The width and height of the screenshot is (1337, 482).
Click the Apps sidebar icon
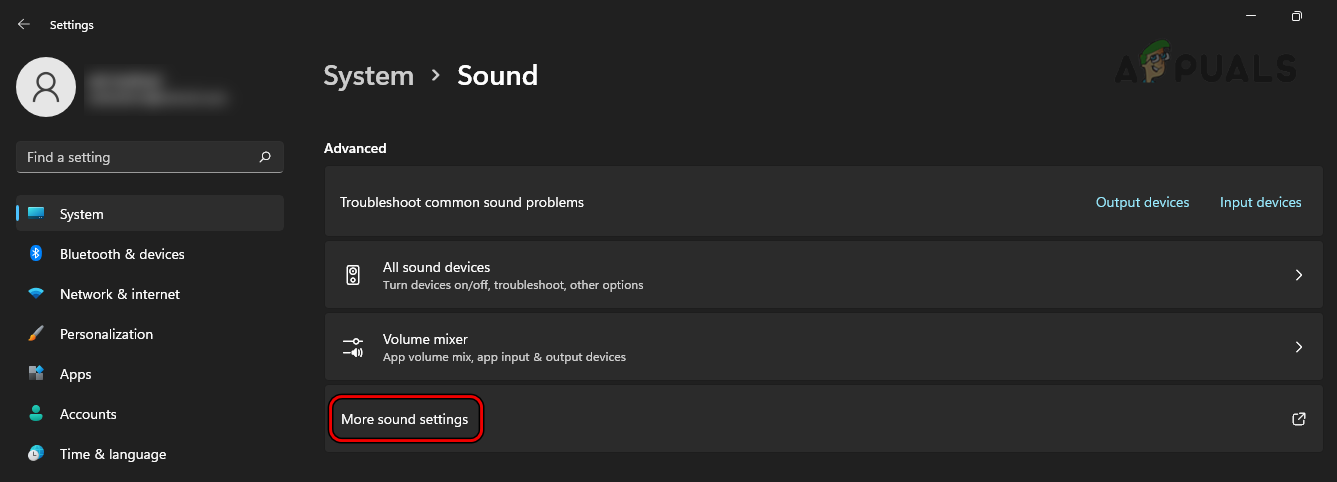(x=36, y=374)
